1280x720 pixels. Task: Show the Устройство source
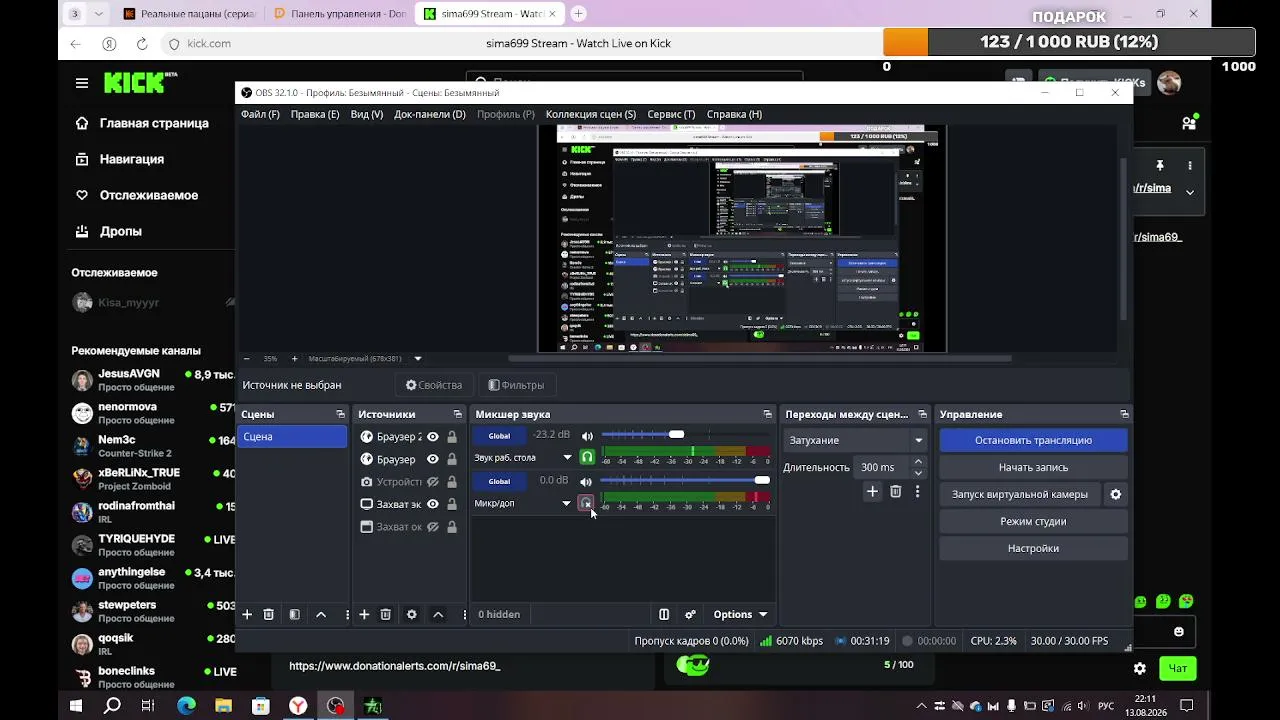(433, 482)
